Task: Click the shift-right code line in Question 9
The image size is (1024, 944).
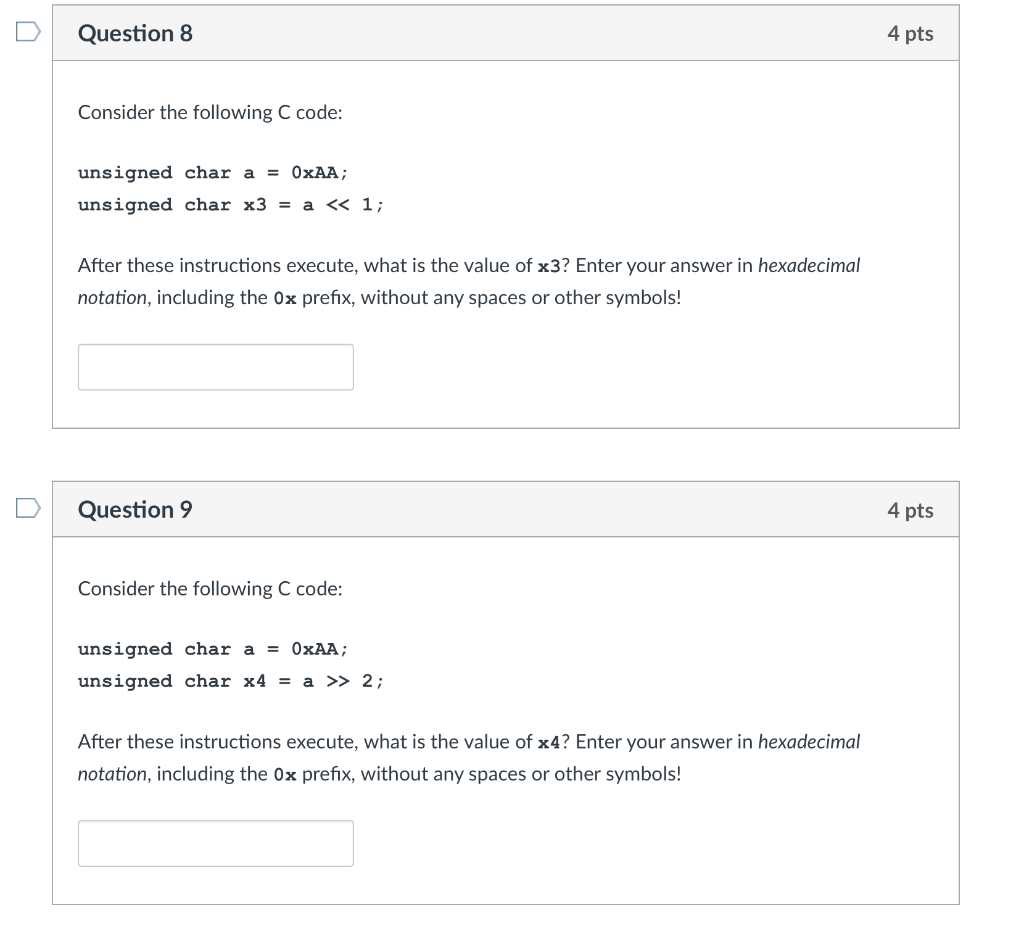Action: pyautogui.click(x=232, y=681)
